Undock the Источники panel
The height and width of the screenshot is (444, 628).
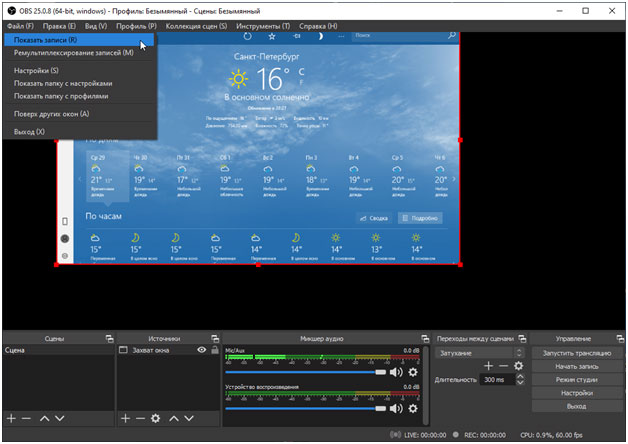(215, 339)
